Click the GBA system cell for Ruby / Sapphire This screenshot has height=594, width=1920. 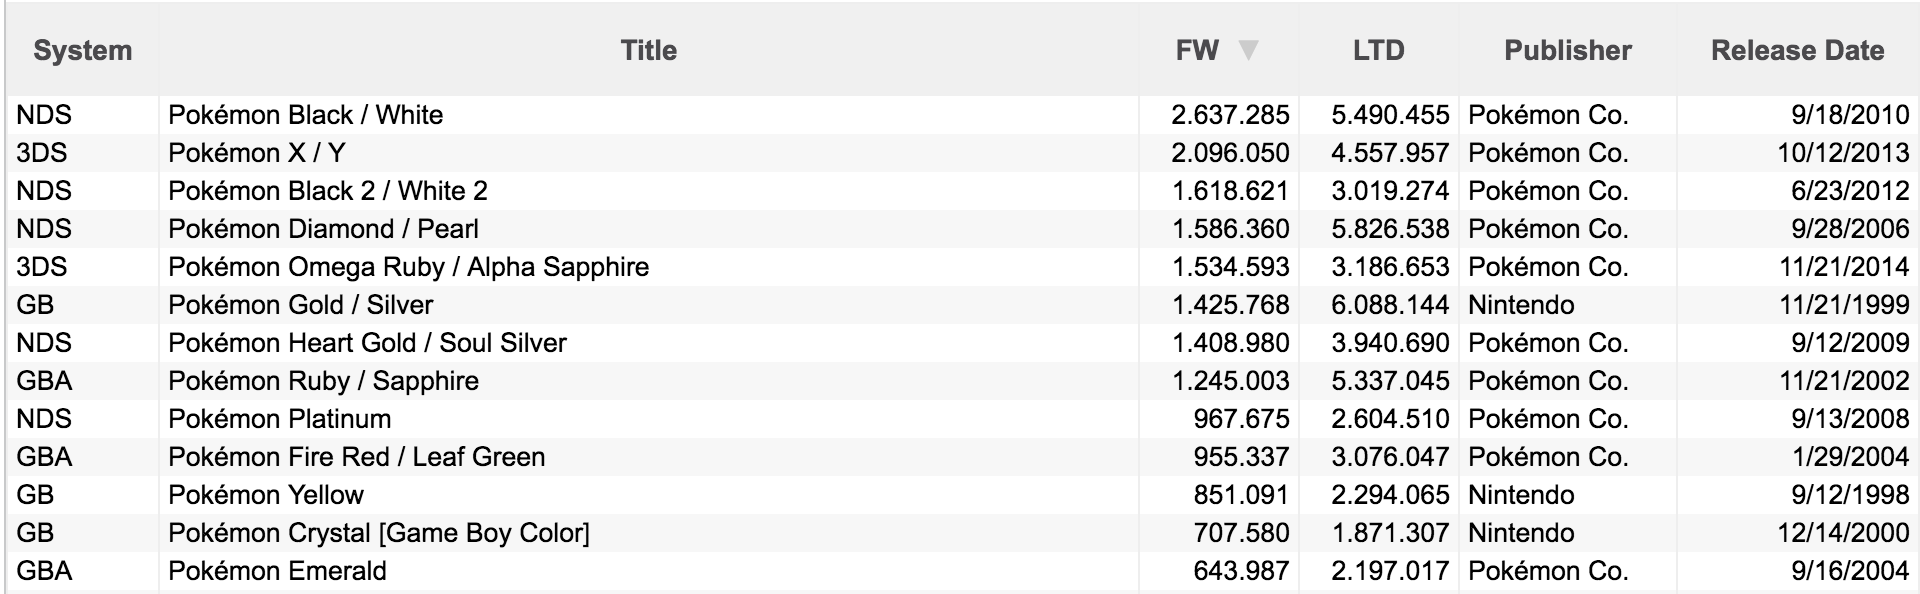(x=82, y=381)
